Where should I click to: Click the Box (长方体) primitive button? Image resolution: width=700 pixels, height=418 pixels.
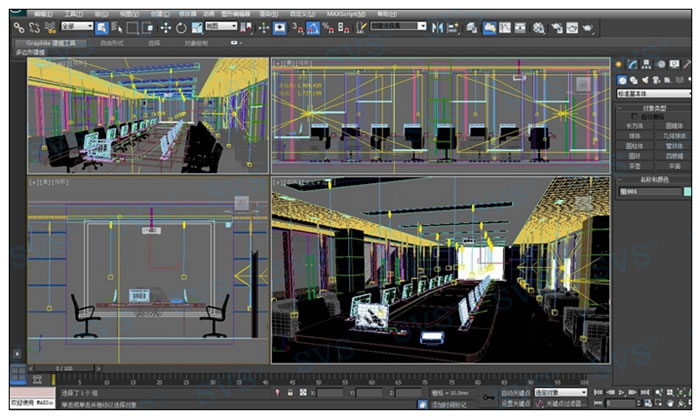[x=635, y=126]
